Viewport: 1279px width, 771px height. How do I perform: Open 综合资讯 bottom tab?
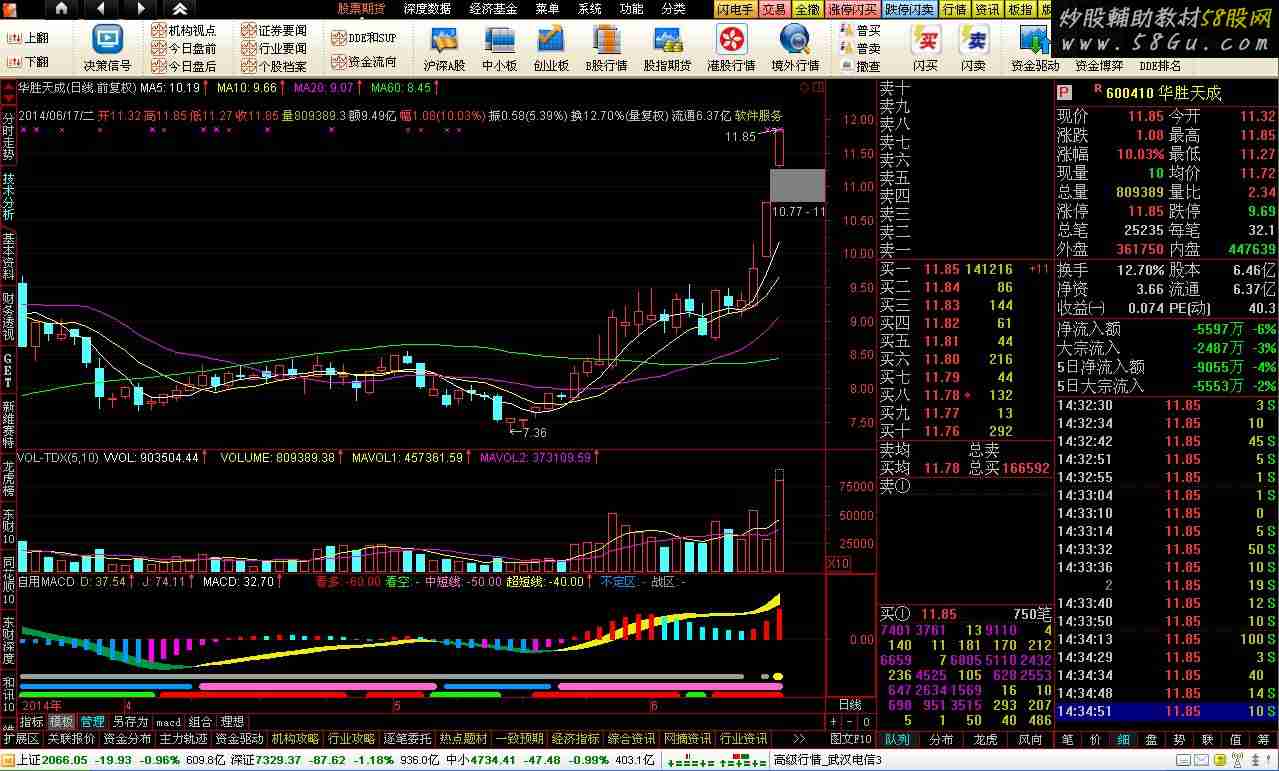click(x=631, y=739)
